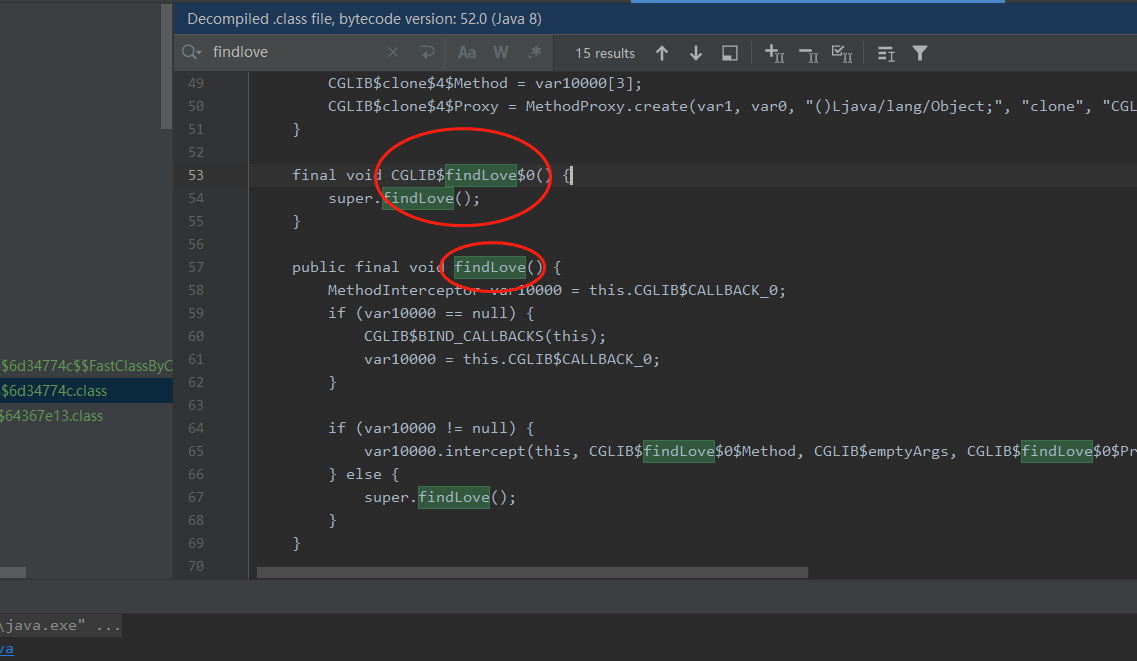Click line number 65 in gutter
The height and width of the screenshot is (661, 1137).
point(196,451)
